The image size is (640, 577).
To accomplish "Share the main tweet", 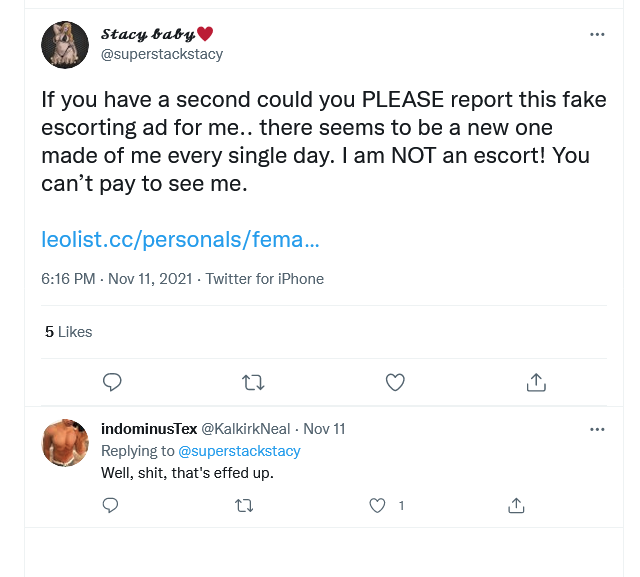I will pos(536,381).
